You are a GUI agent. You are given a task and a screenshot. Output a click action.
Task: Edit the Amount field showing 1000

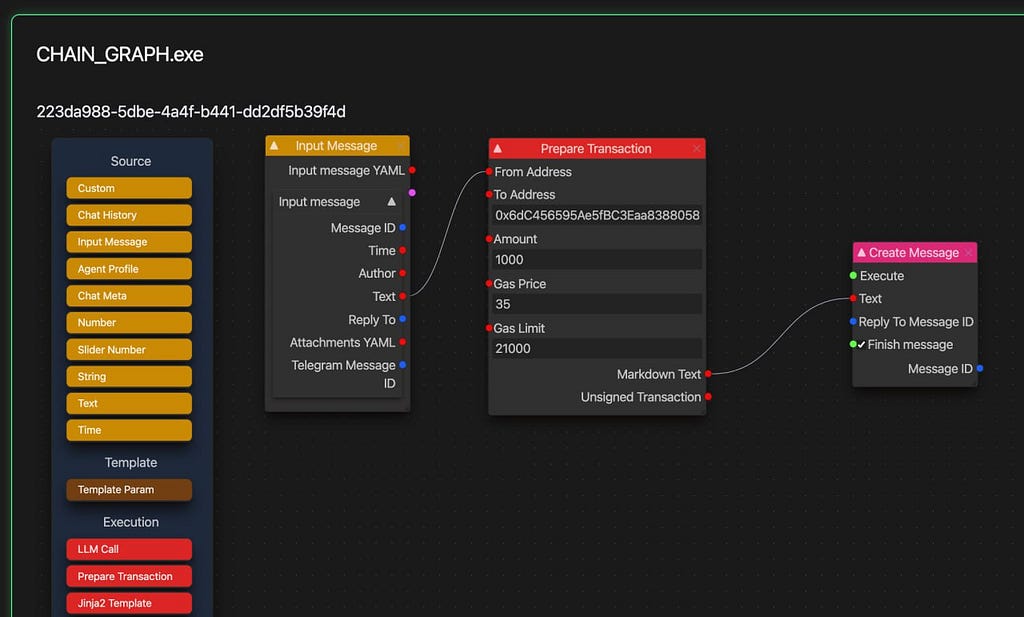click(x=597, y=260)
